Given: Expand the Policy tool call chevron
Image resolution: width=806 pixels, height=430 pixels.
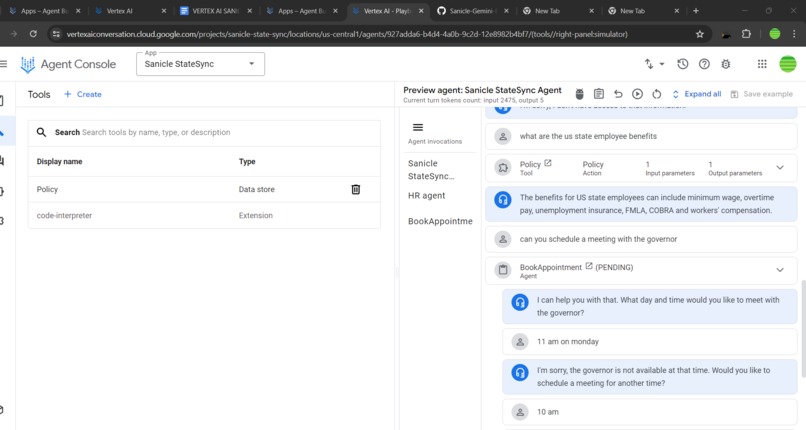Looking at the screenshot, I should click(x=780, y=167).
